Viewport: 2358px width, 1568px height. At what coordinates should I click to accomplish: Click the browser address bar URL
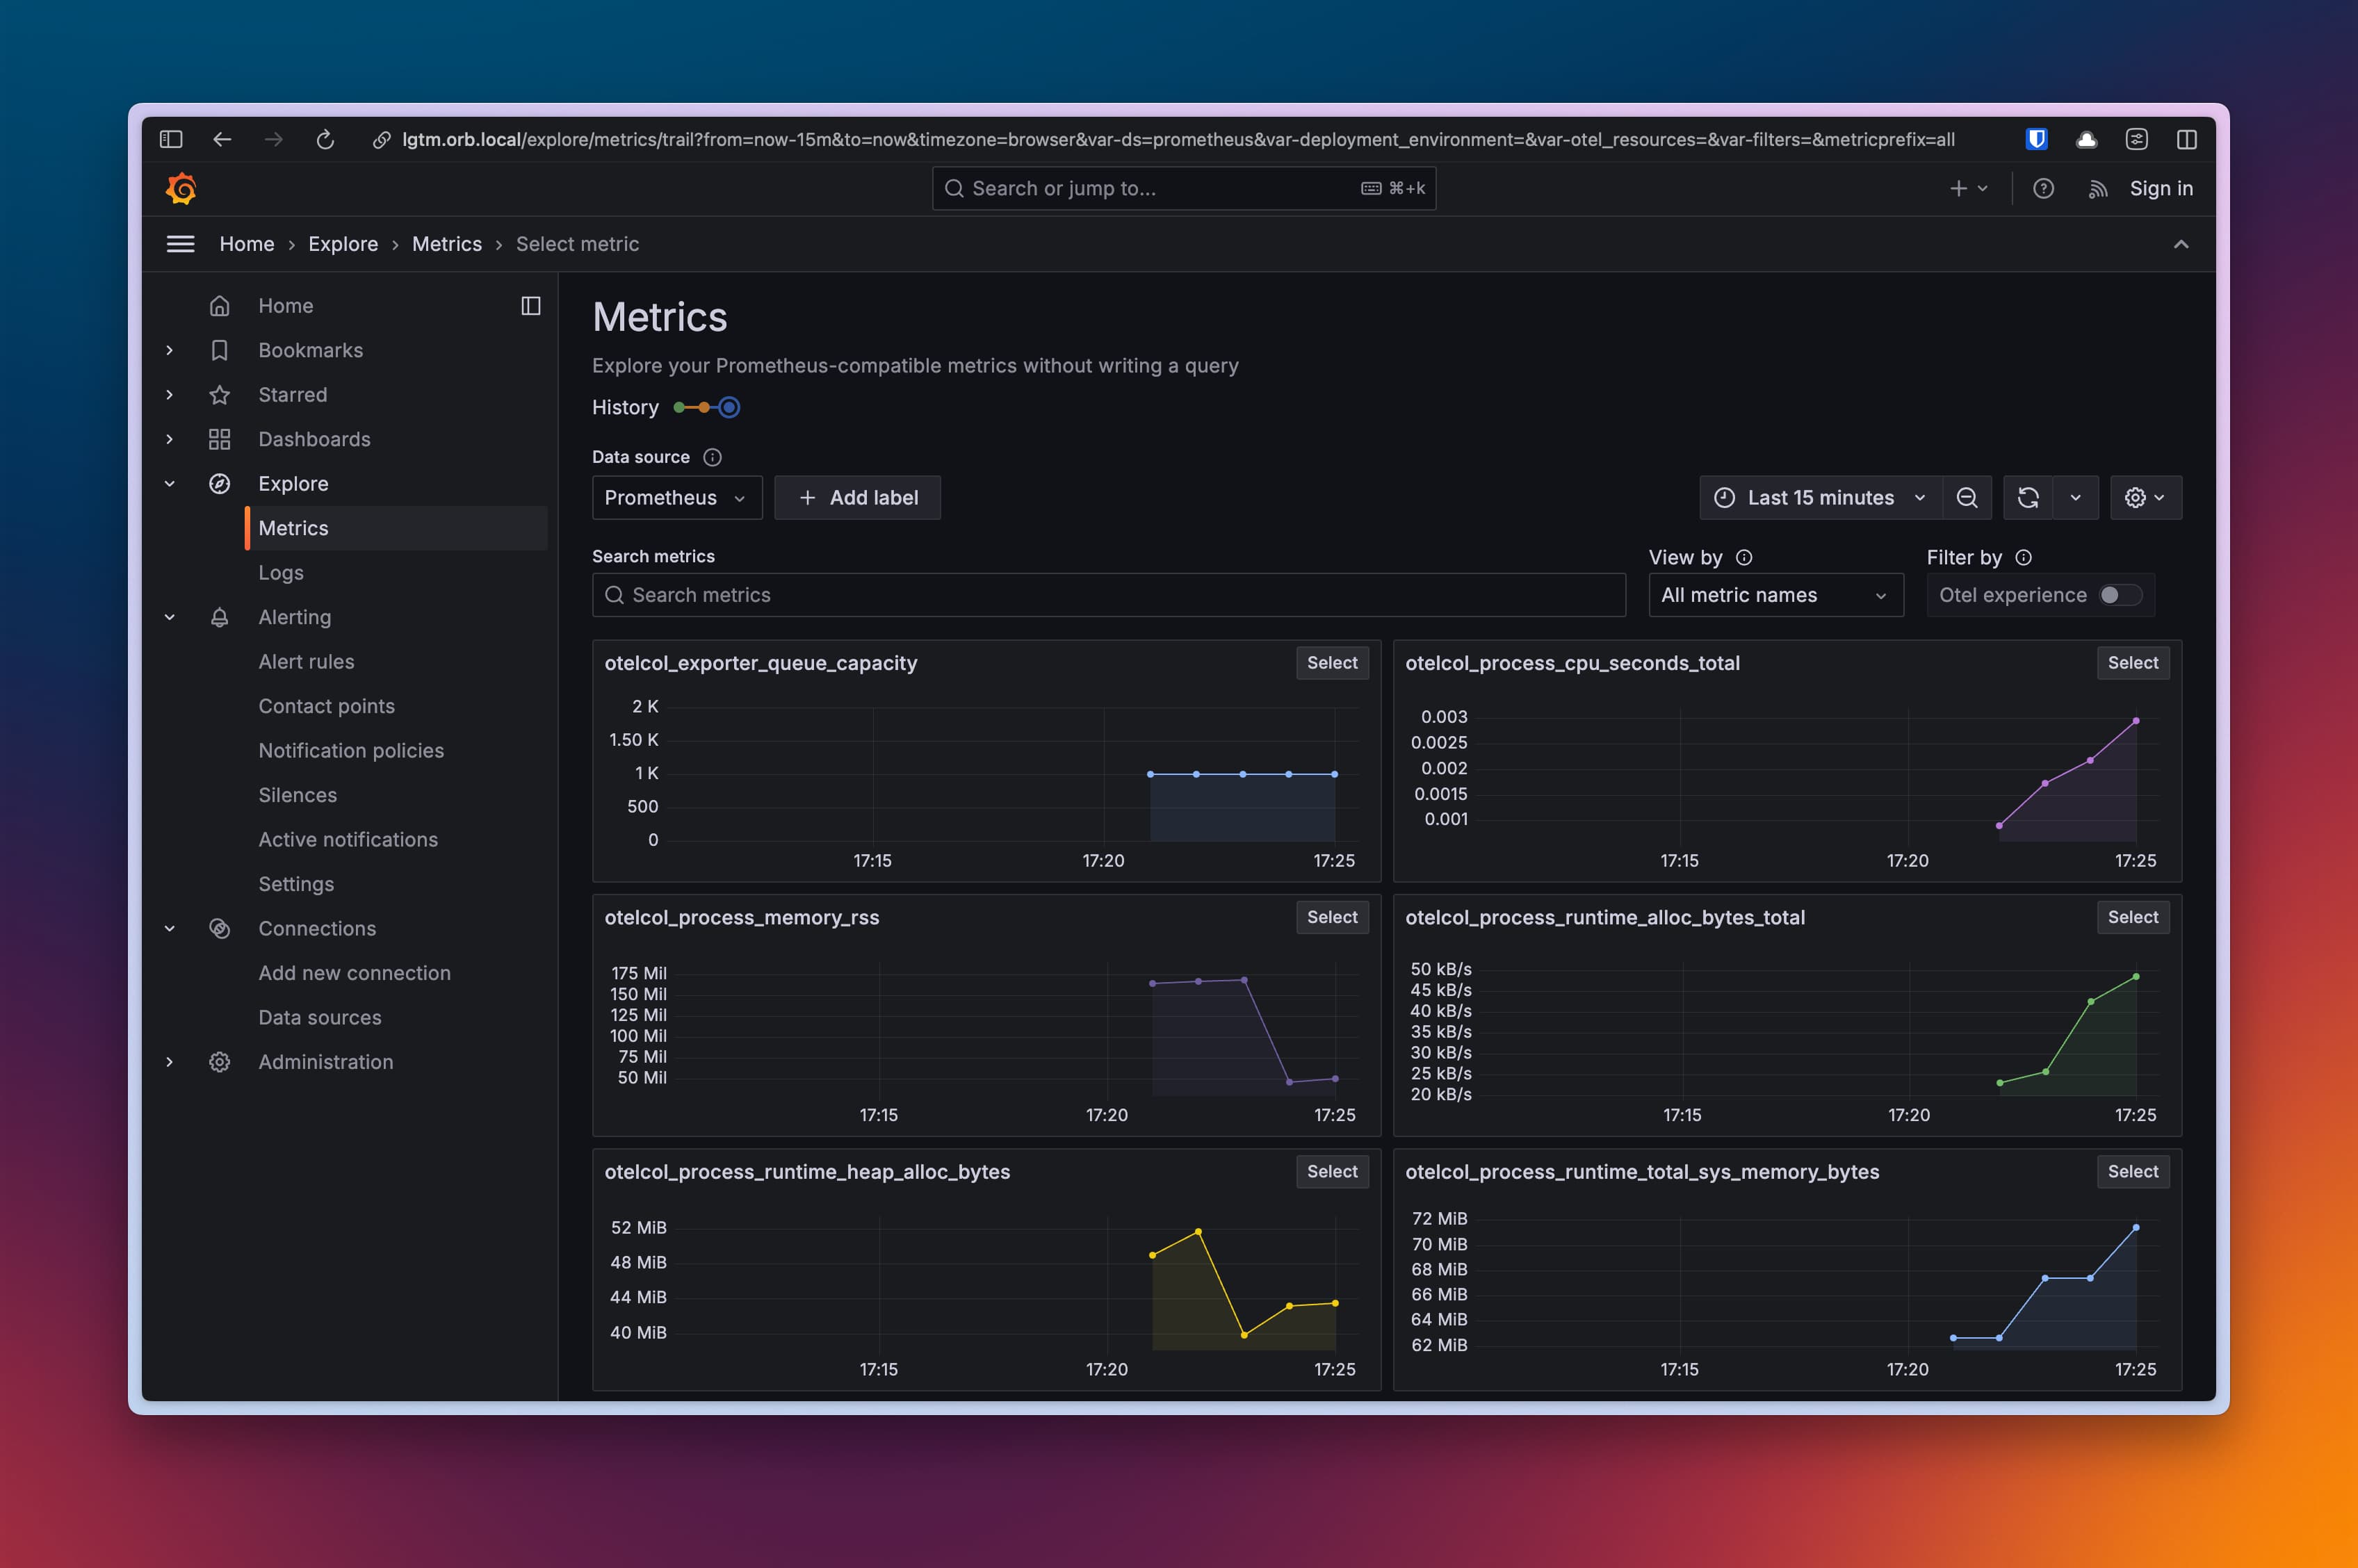click(x=1178, y=140)
